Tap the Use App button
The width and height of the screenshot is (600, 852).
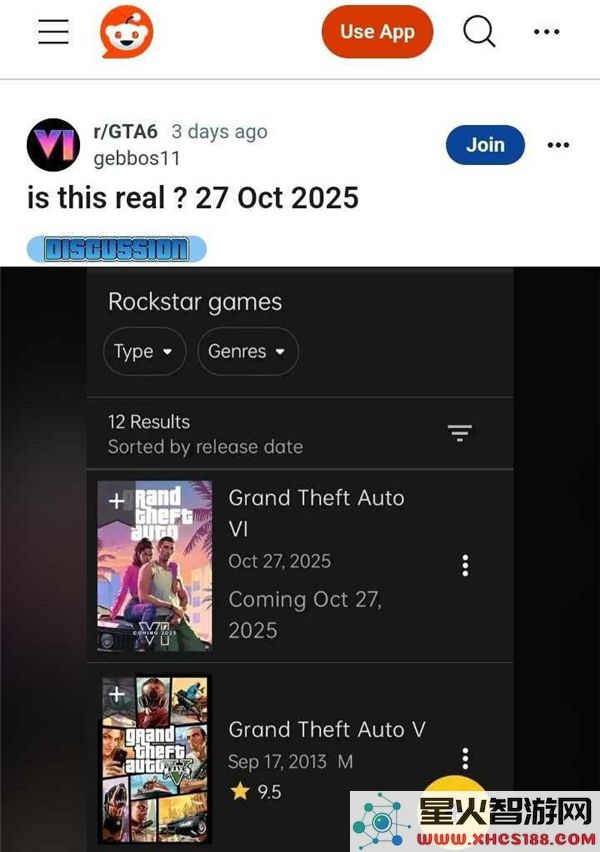[377, 32]
